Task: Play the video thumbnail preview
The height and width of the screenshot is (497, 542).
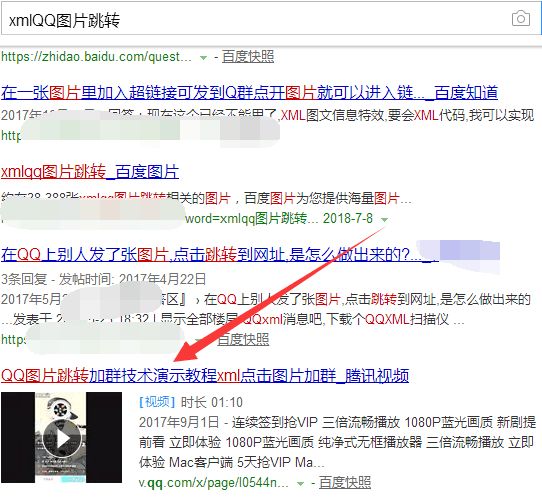Action: pos(62,437)
